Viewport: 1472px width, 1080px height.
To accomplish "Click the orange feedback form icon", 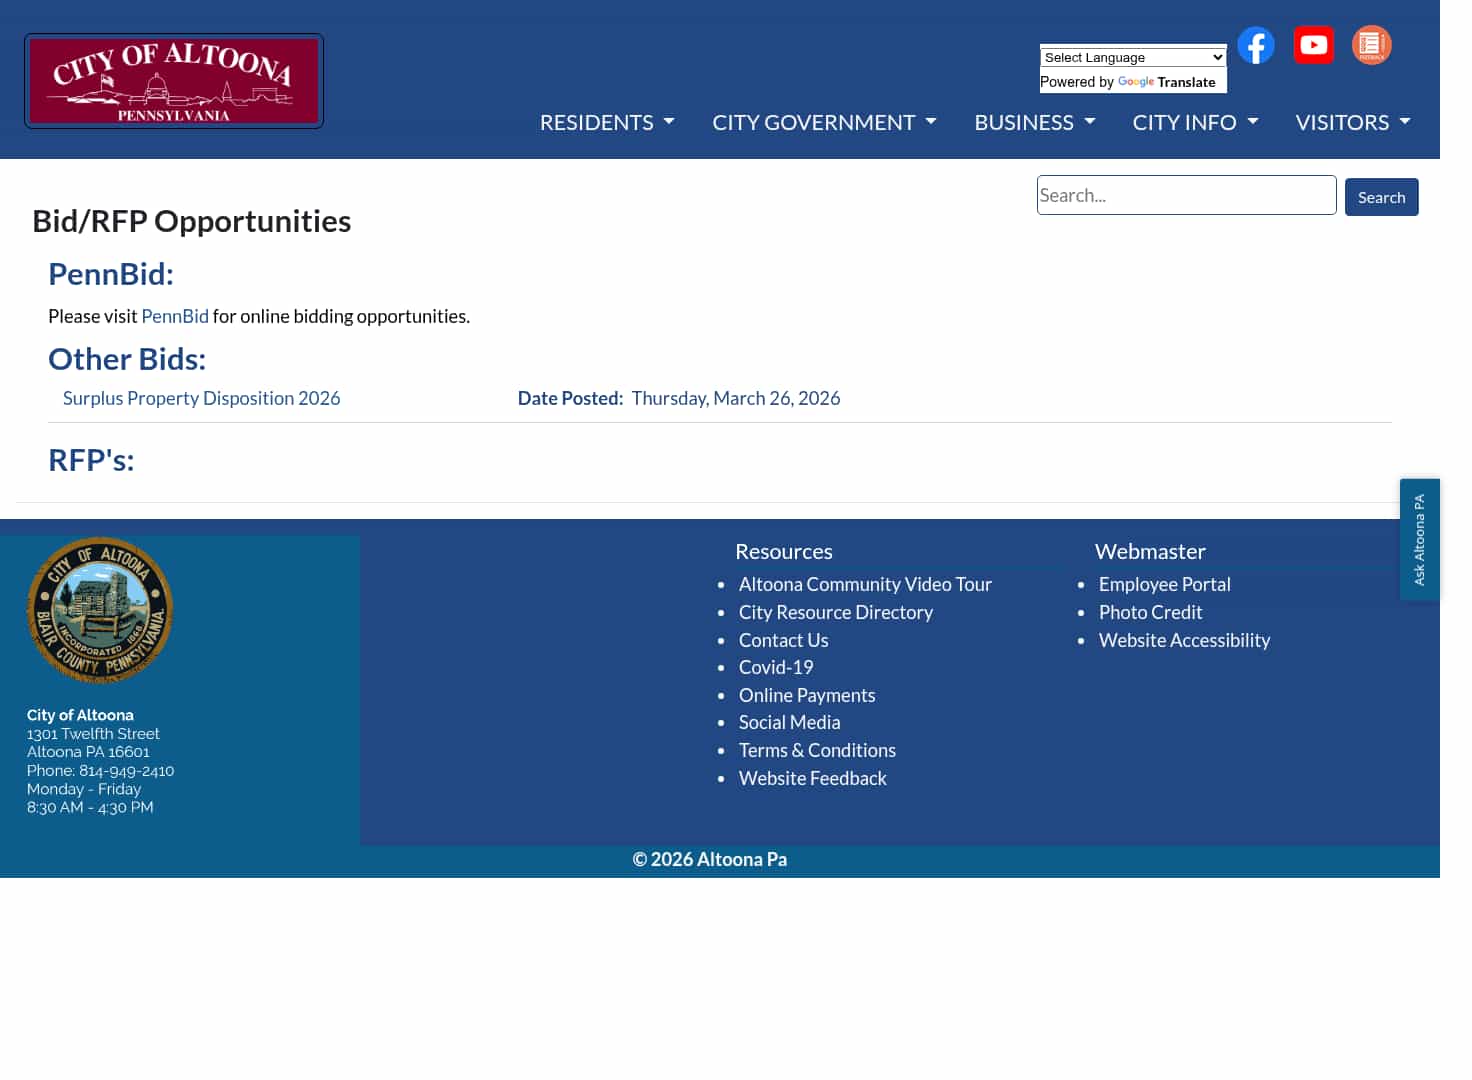I will [x=1372, y=45].
